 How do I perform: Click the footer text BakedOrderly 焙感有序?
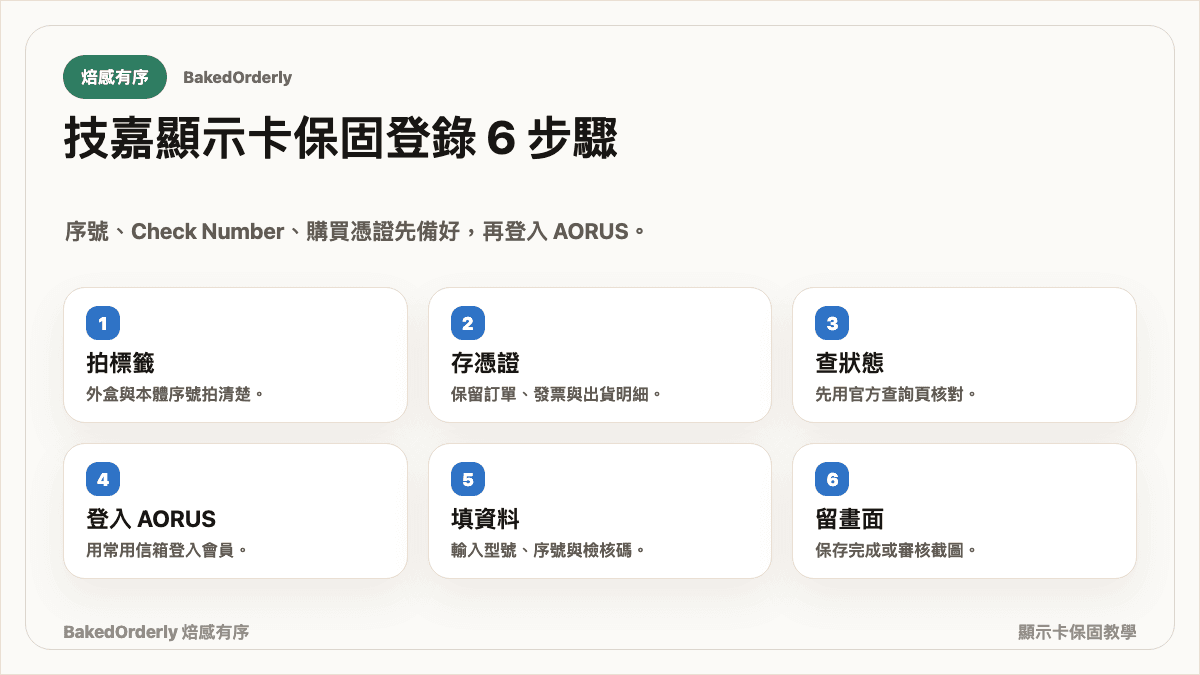pyautogui.click(x=156, y=632)
